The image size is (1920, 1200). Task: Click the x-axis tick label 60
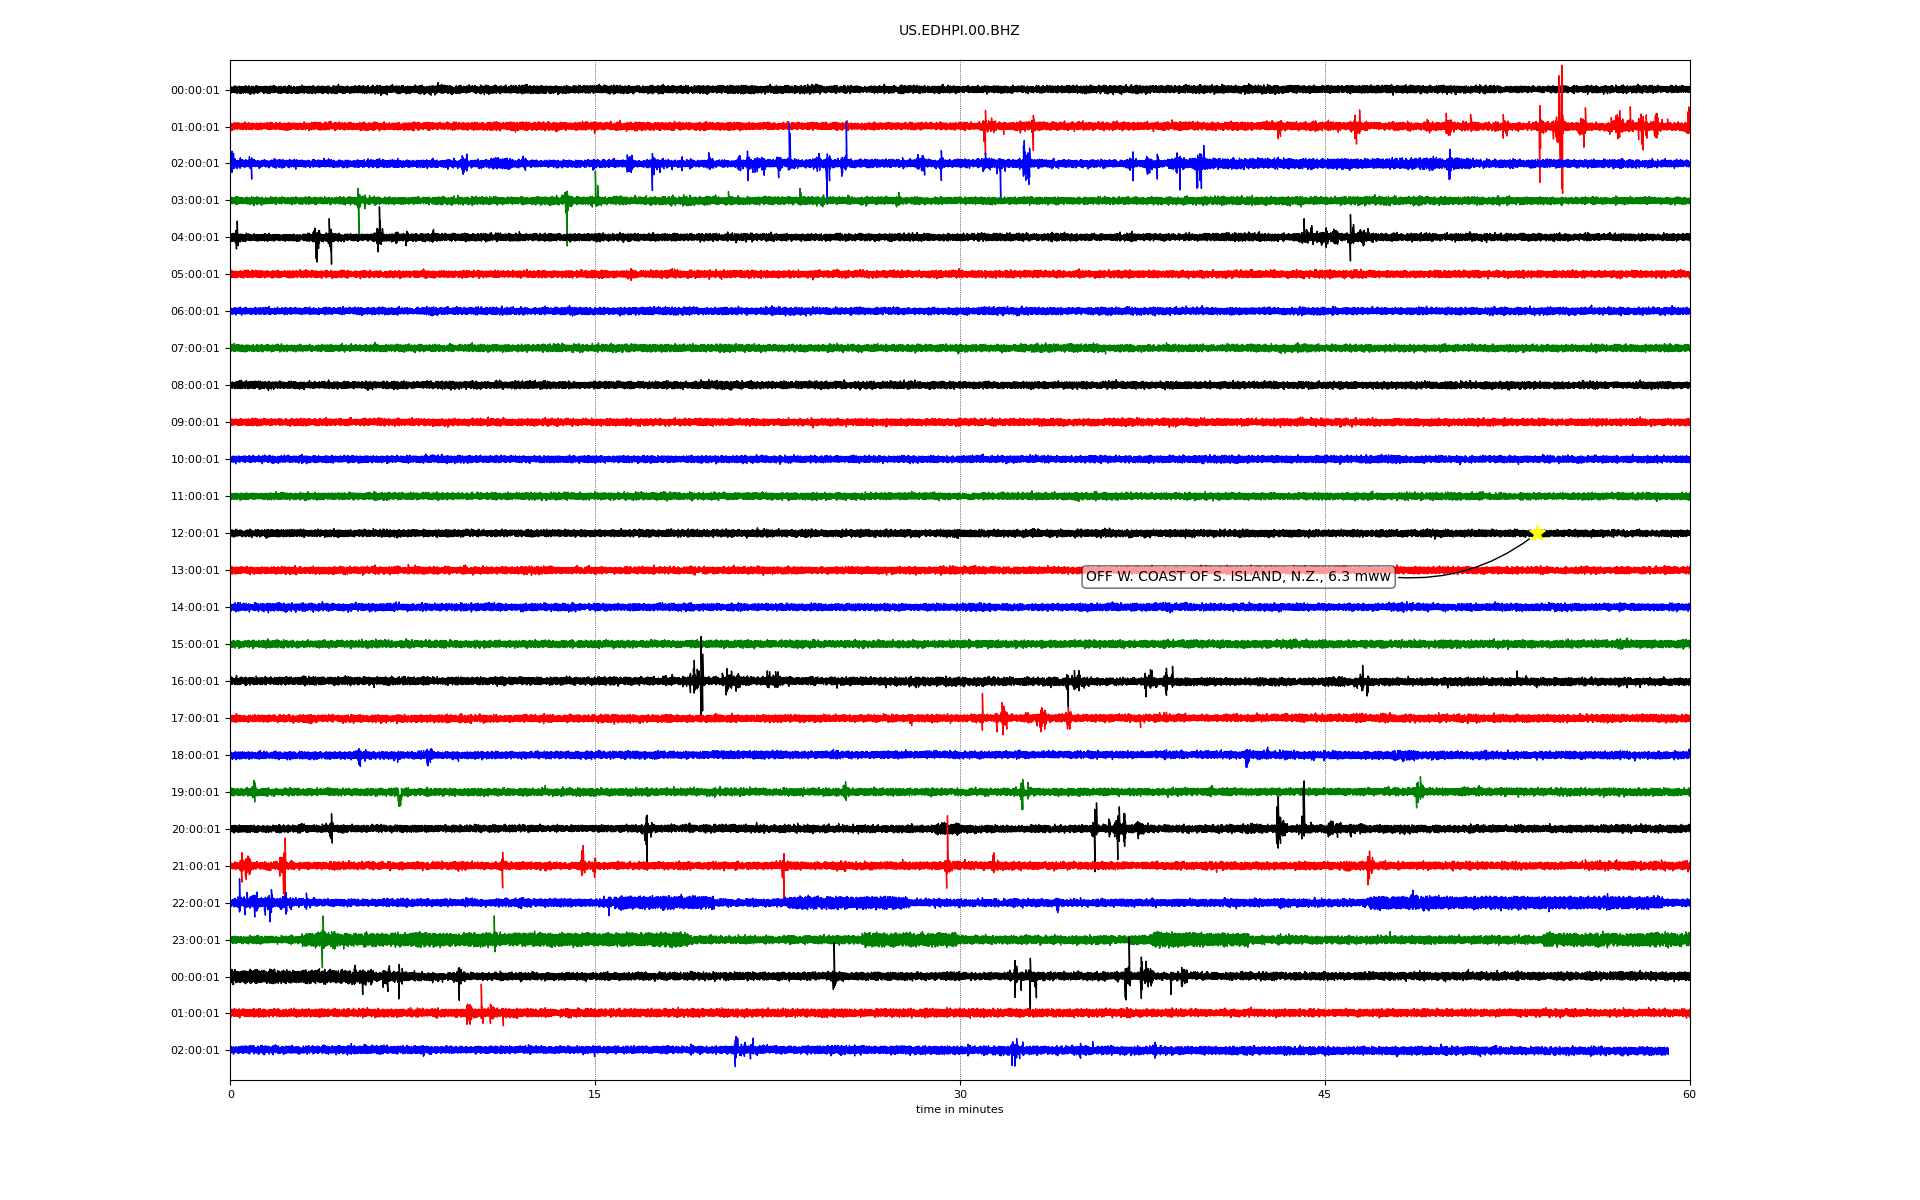[1689, 1095]
